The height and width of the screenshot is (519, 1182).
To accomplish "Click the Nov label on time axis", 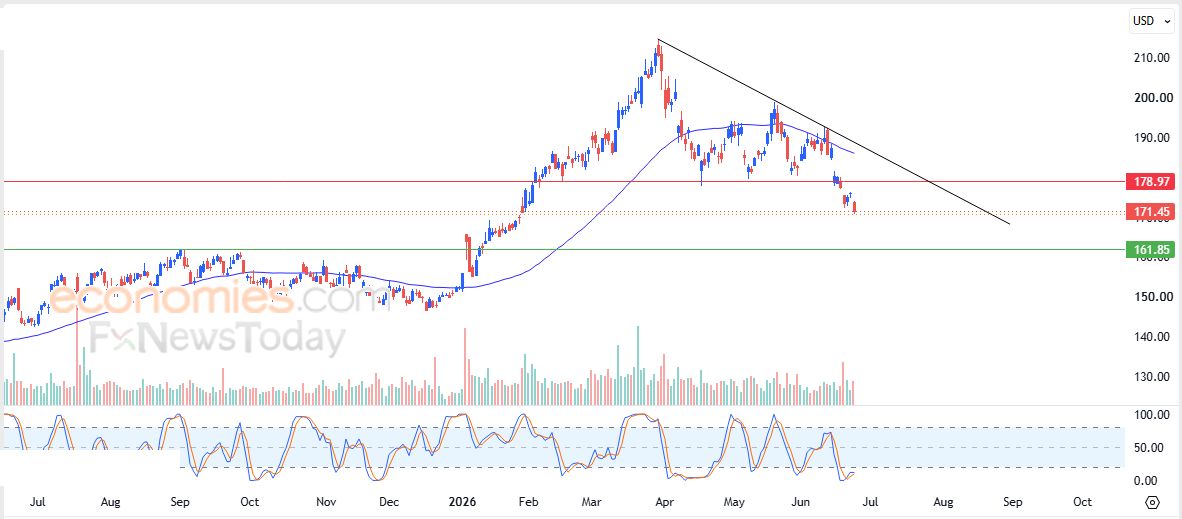I will pos(325,502).
